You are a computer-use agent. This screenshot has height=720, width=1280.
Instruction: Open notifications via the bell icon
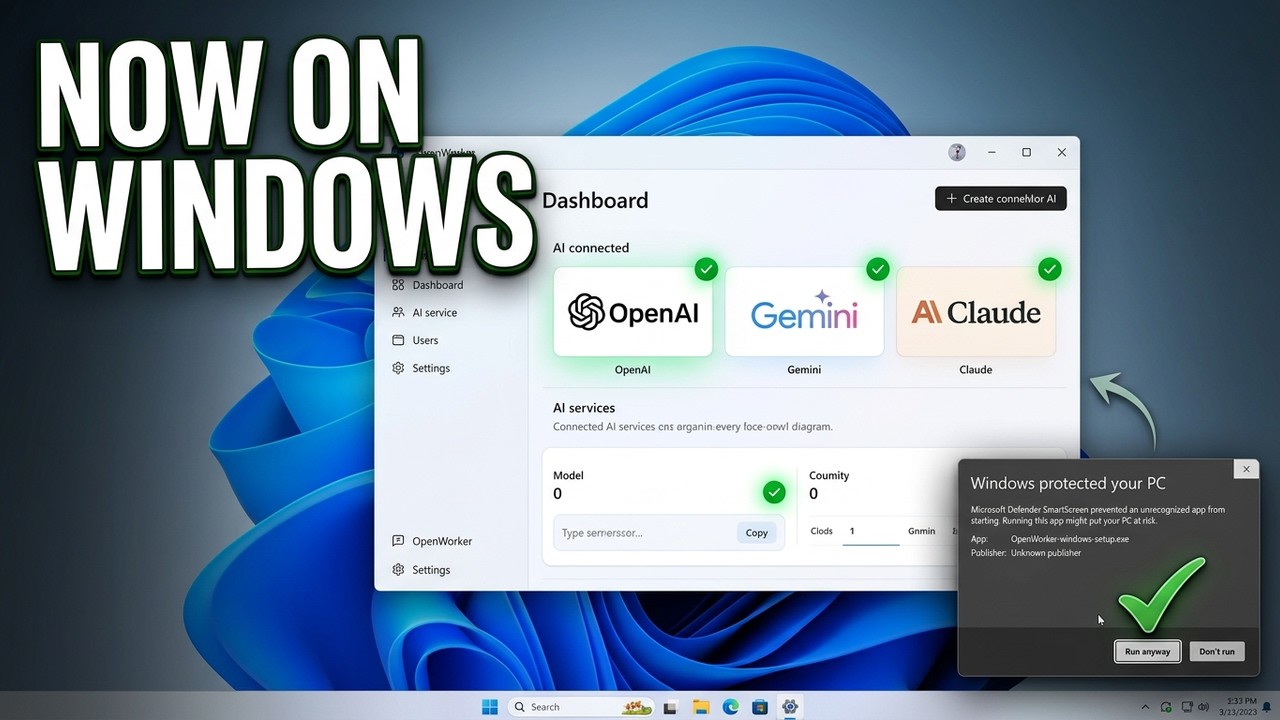point(1266,707)
